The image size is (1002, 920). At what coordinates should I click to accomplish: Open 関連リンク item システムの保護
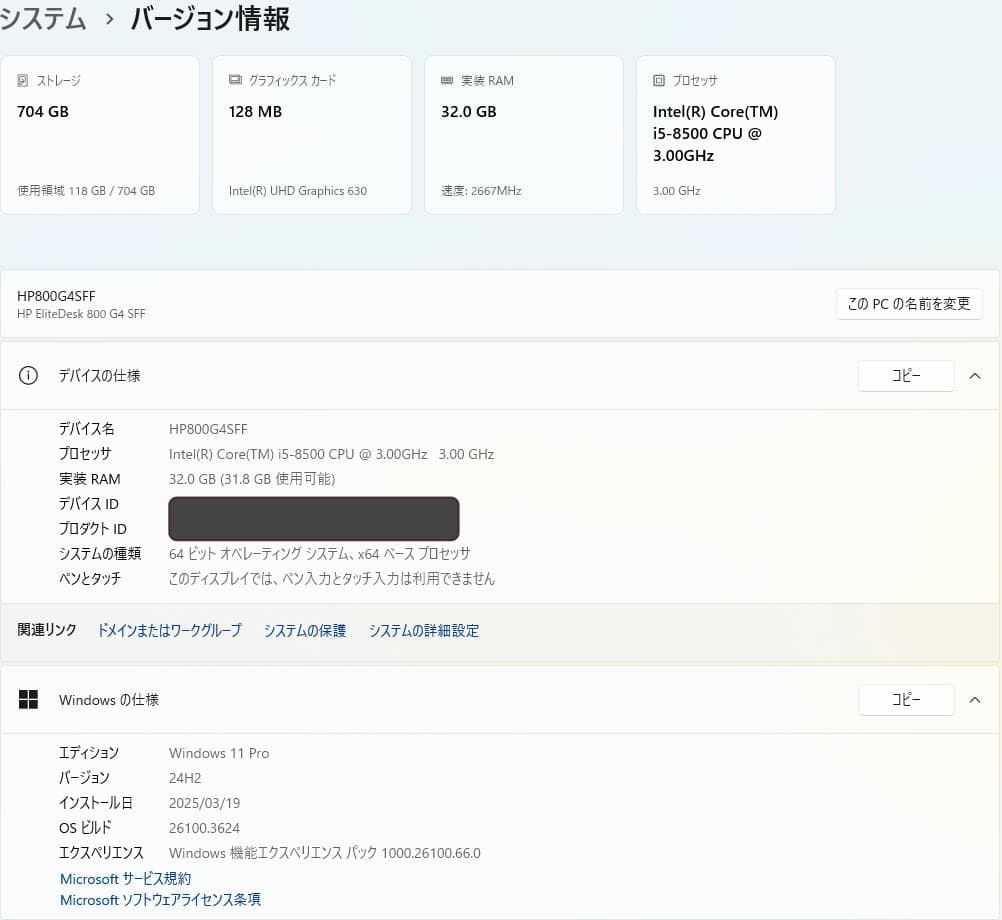304,630
